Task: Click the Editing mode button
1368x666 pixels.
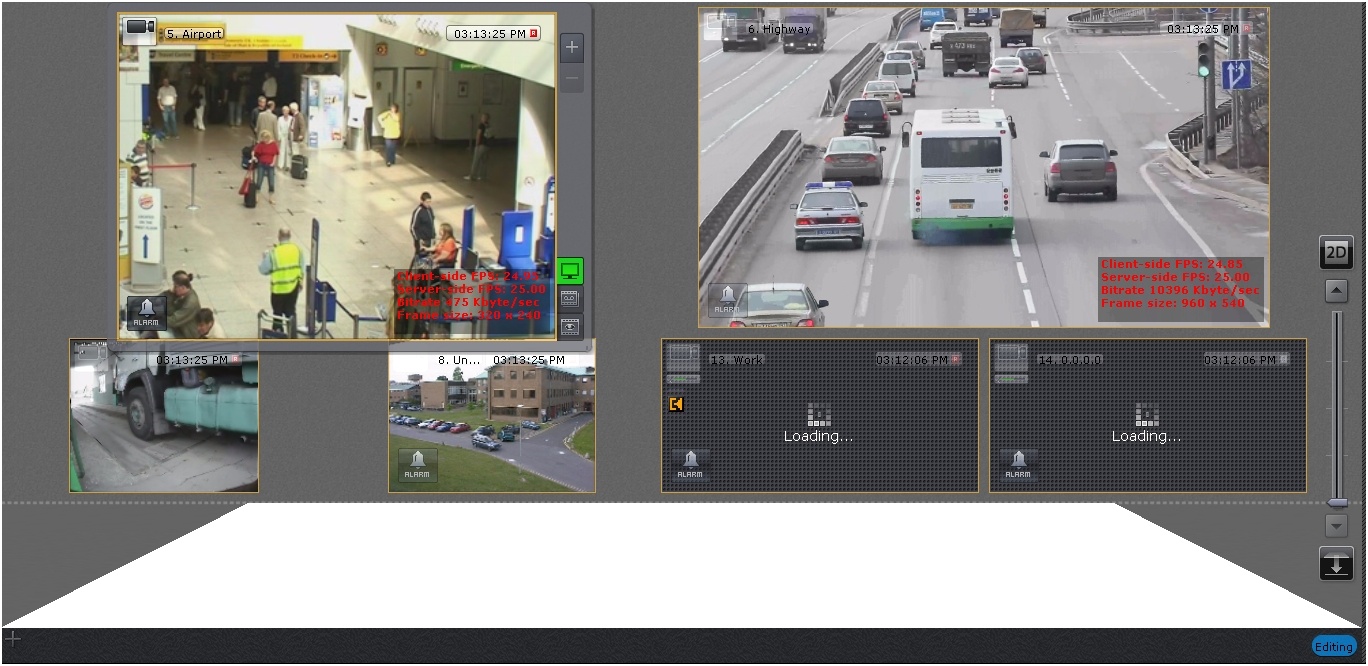Action: [1333, 647]
